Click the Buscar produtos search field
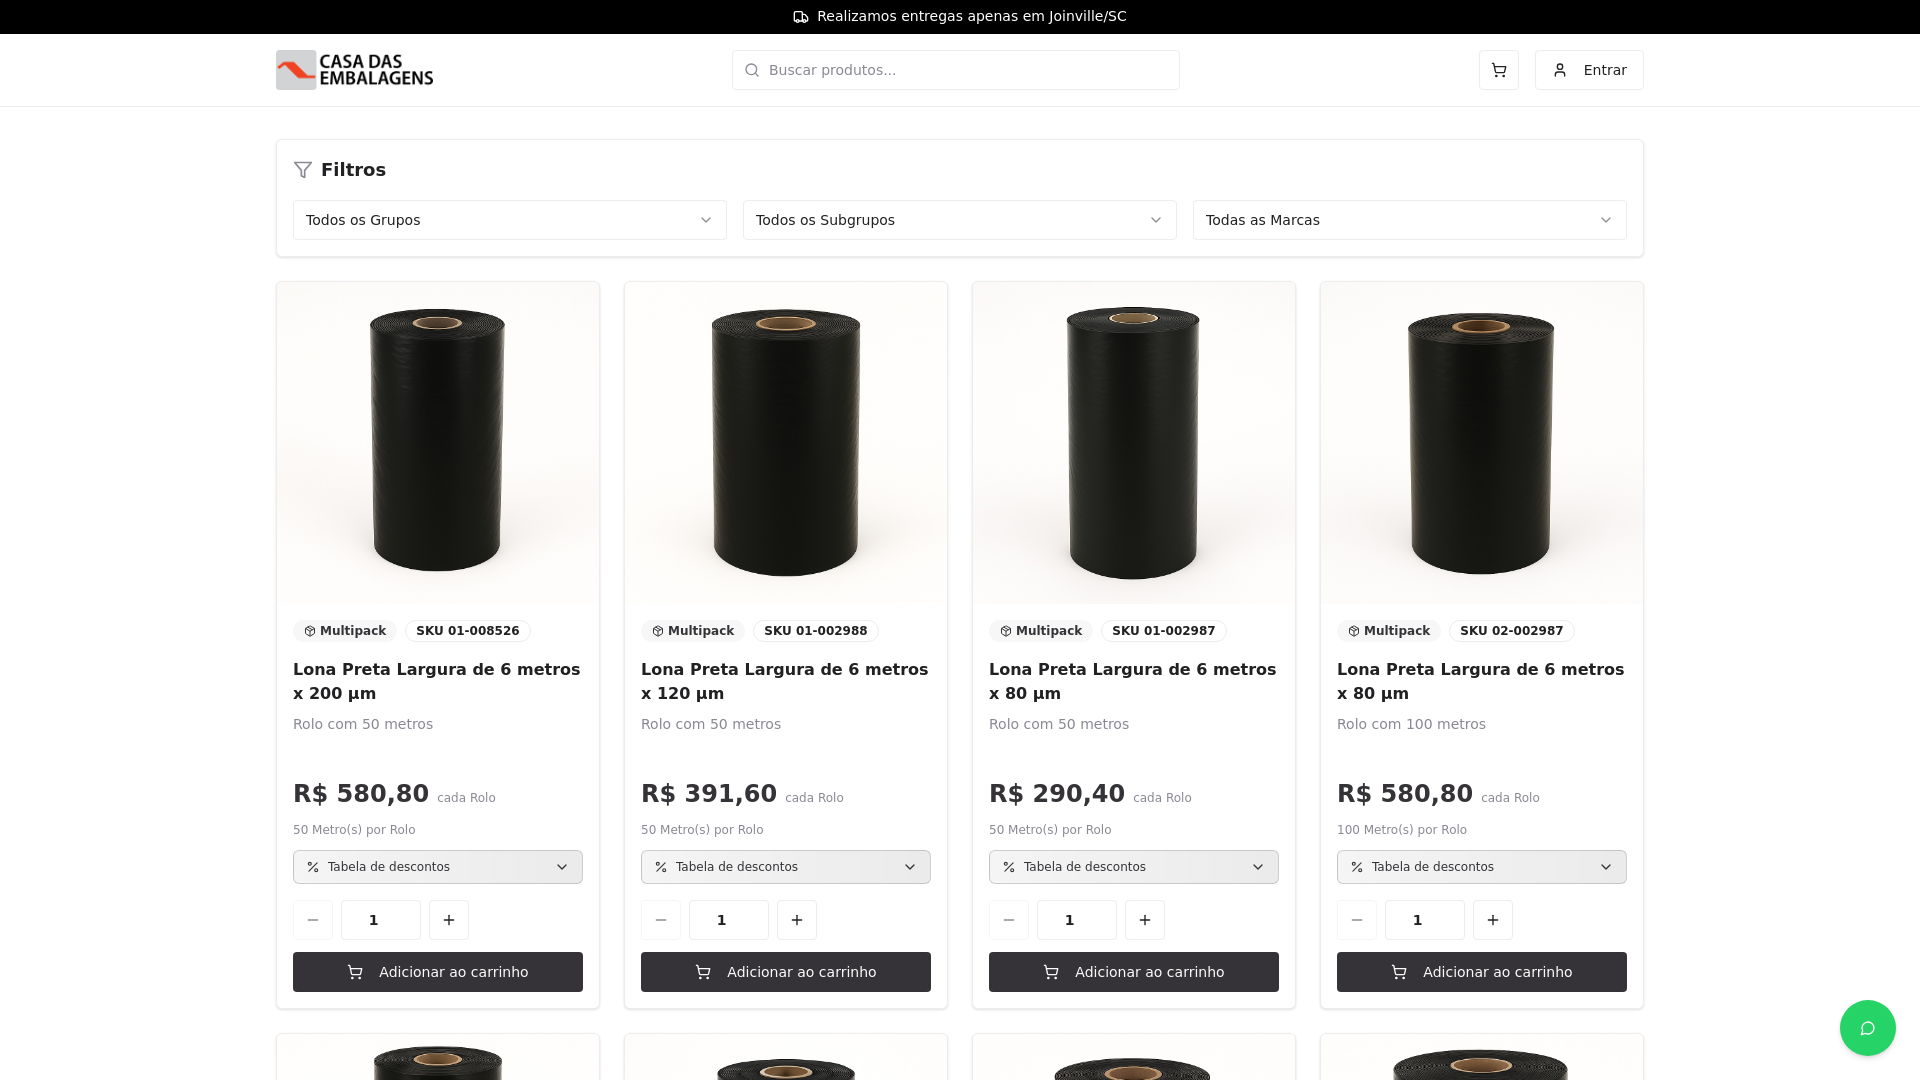Viewport: 1920px width, 1080px height. [955, 70]
